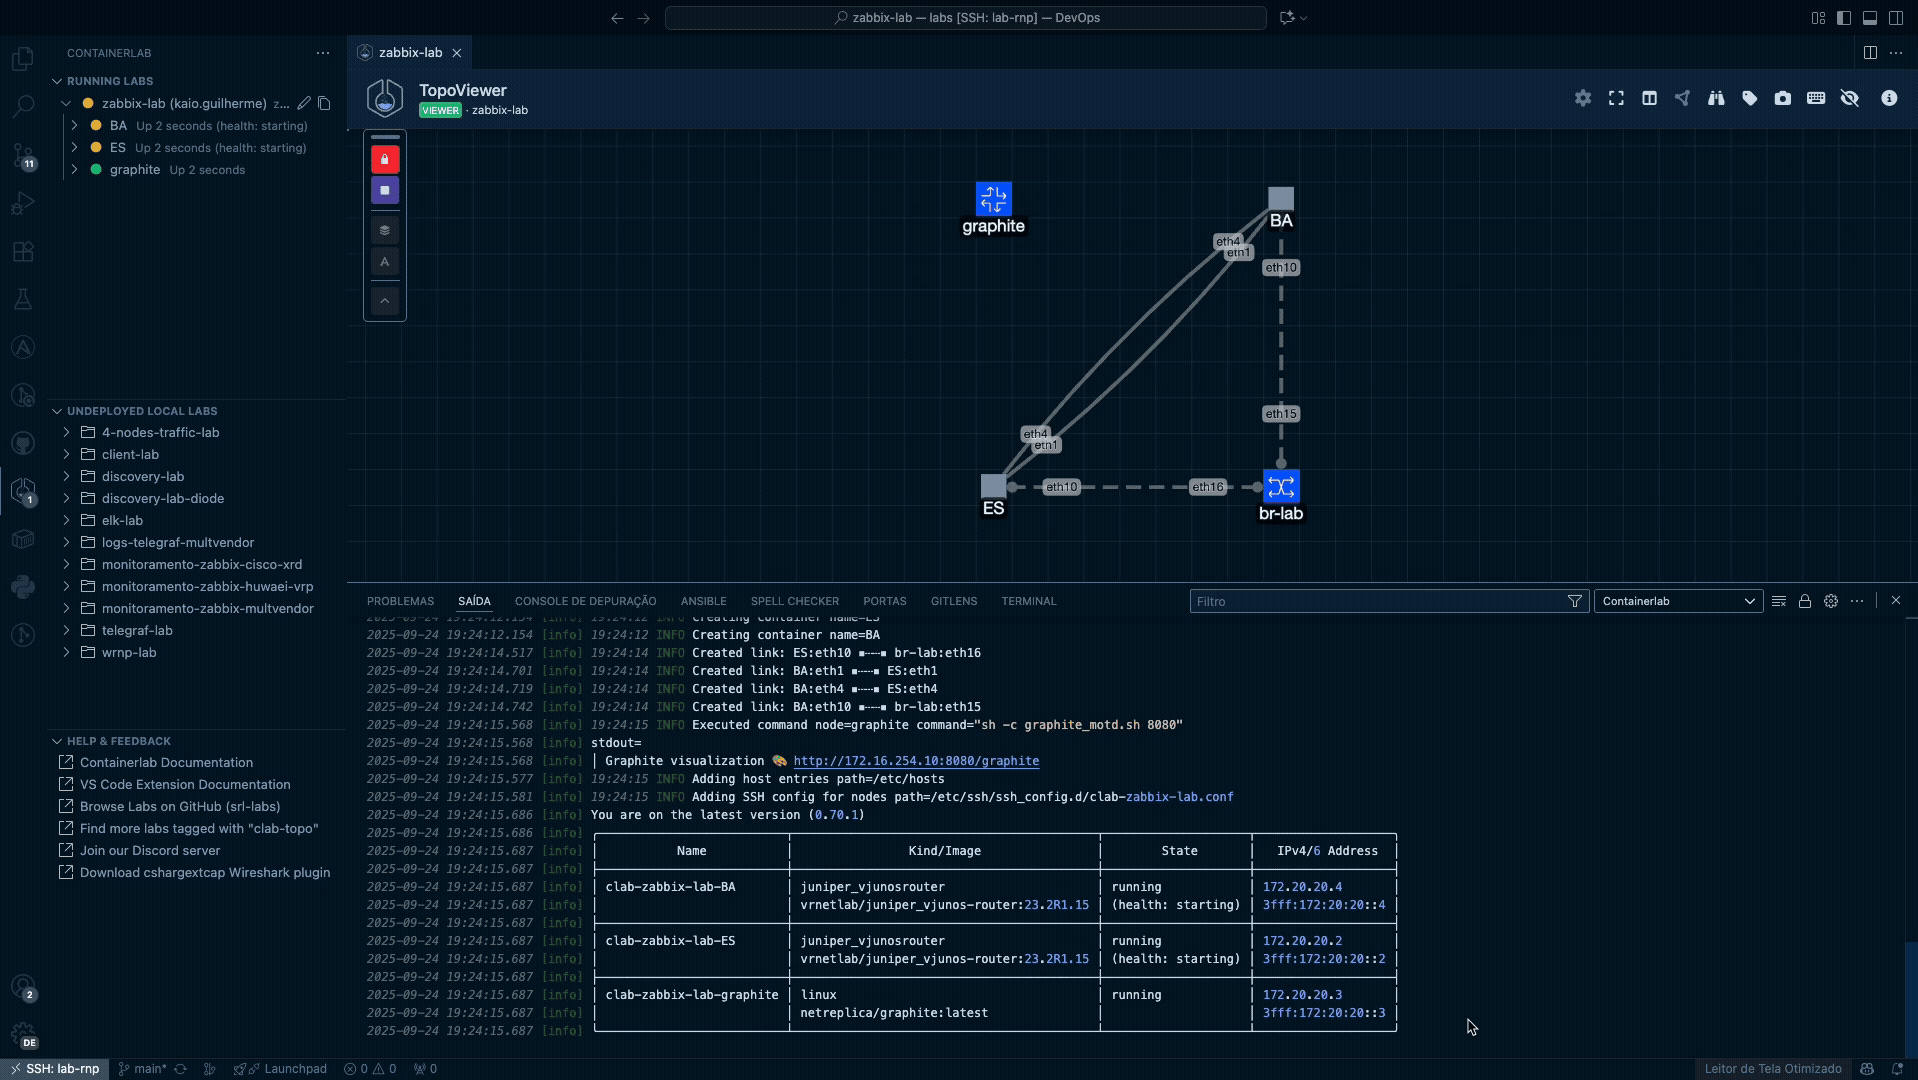This screenshot has height=1080, width=1918.
Task: Open the info icon in TopoViewer toolbar
Action: click(x=1888, y=98)
